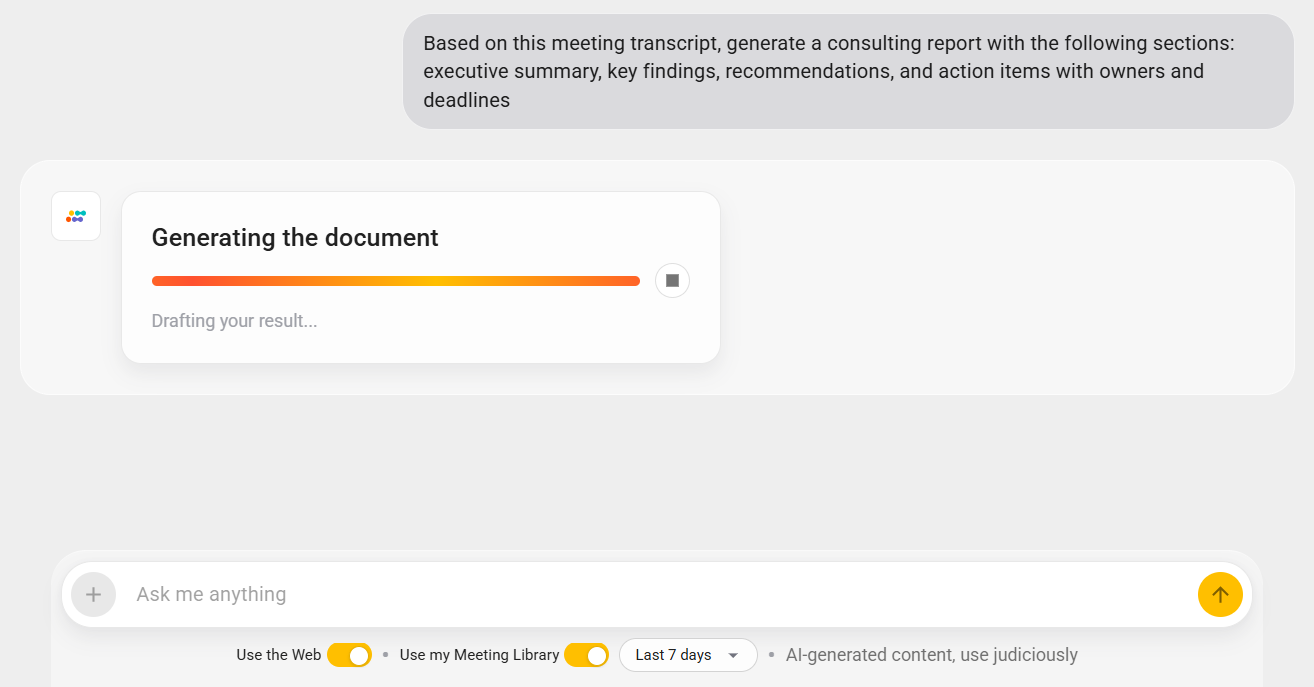Expand the time range selector
1314x687 pixels.
pos(688,654)
